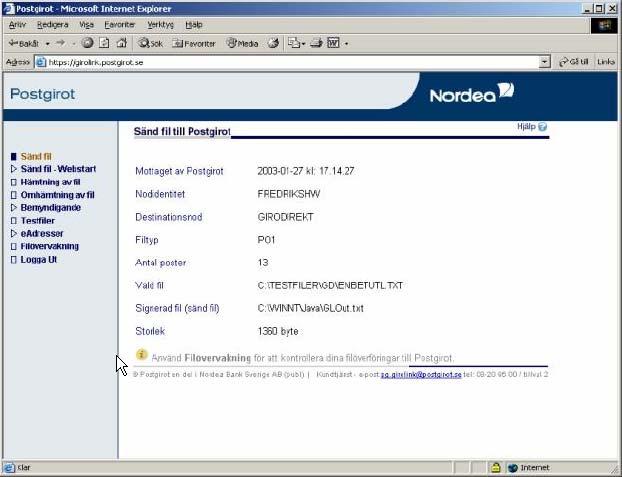Open the Favoriter toolbar button
Image resolution: width=622 pixels, height=477 pixels.
coord(194,43)
